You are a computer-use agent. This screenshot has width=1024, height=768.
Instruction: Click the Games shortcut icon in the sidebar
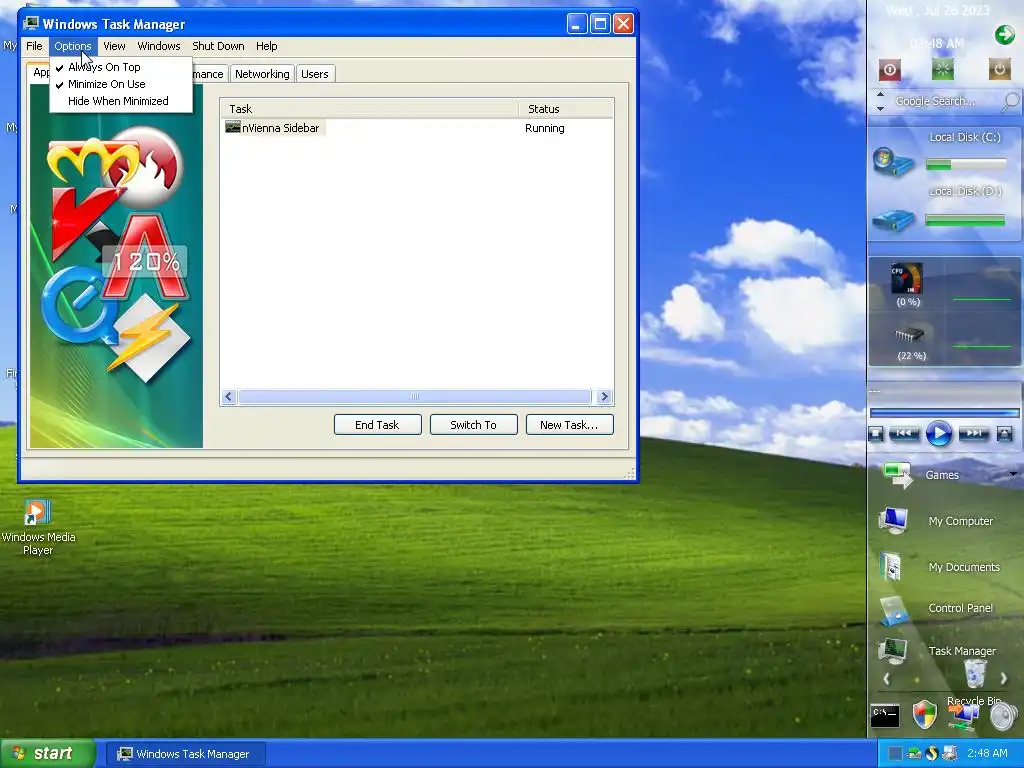pos(898,475)
